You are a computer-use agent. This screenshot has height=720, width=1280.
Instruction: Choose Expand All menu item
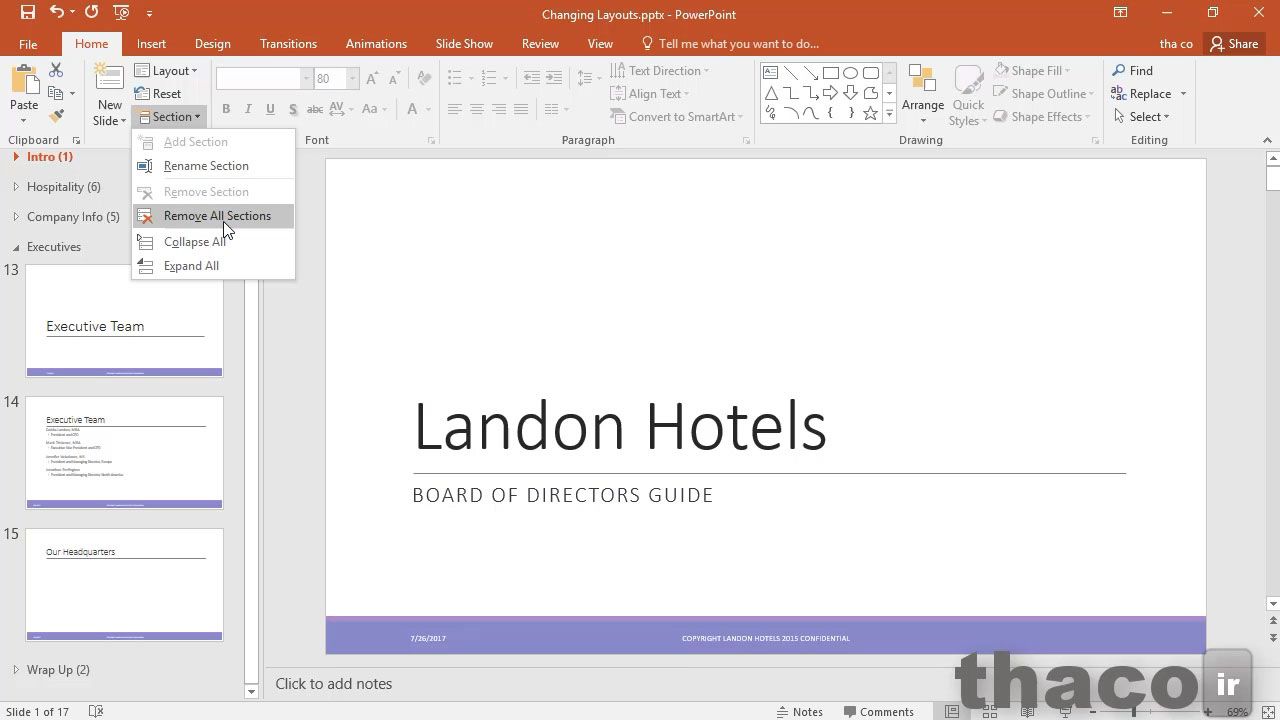click(x=213, y=266)
